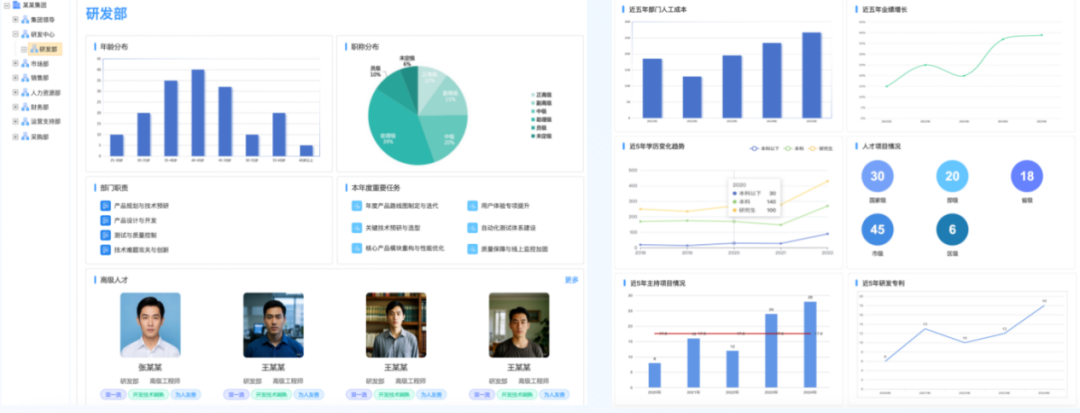Expand the 市场部 tree node
Image resolution: width=1080 pixels, height=413 pixels.
[16, 63]
